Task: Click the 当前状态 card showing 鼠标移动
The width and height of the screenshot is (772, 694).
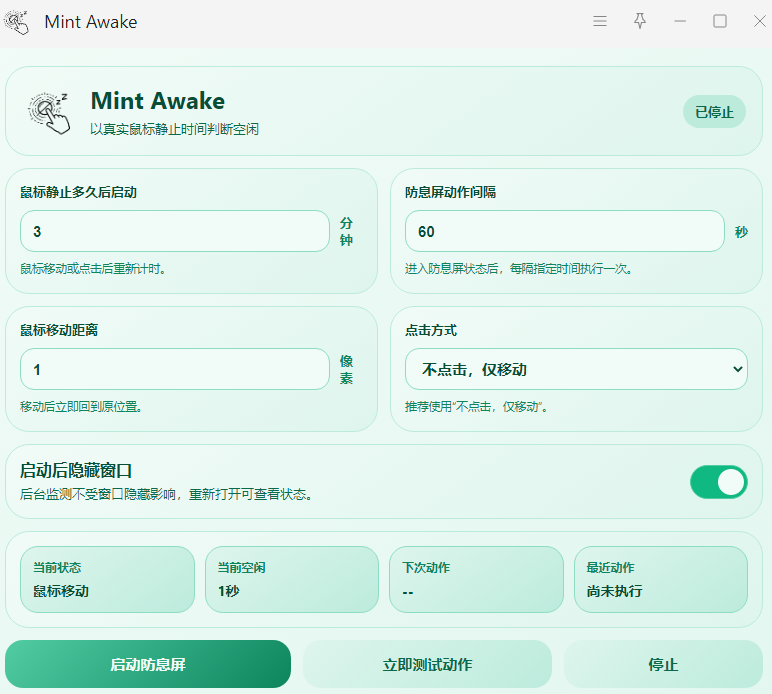Action: 107,579
